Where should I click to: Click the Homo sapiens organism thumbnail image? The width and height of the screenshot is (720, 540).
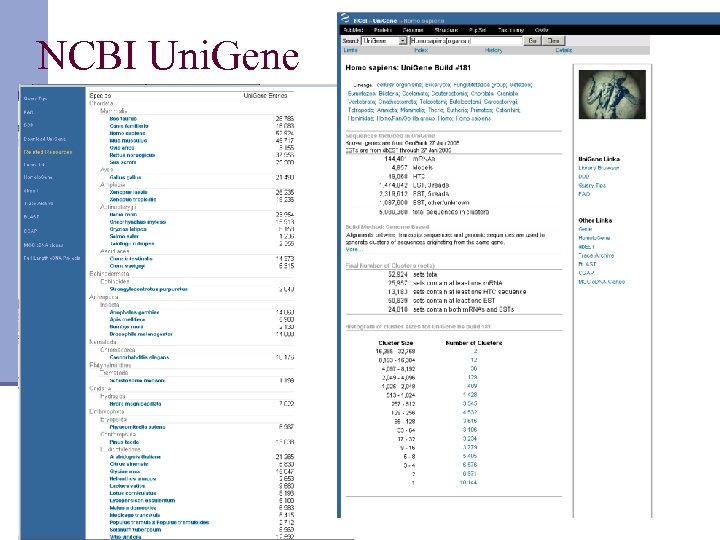[x=612, y=95]
